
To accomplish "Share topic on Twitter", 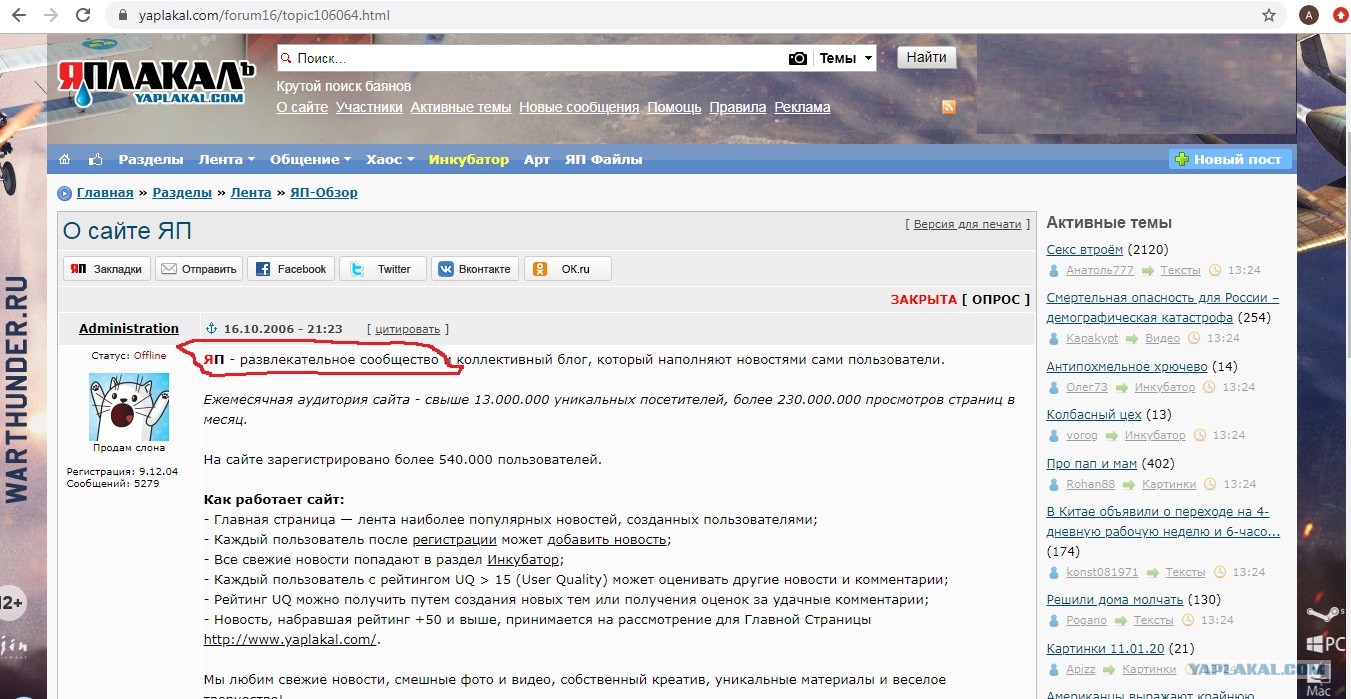I will pyautogui.click(x=383, y=269).
